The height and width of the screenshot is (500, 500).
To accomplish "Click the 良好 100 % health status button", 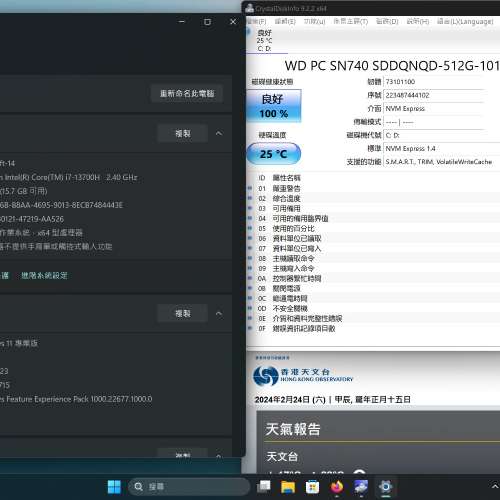I will pos(274,106).
